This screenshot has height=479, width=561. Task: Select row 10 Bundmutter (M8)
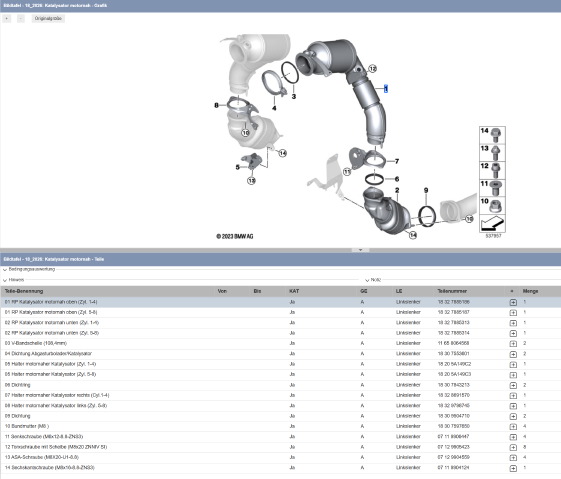[x=280, y=426]
